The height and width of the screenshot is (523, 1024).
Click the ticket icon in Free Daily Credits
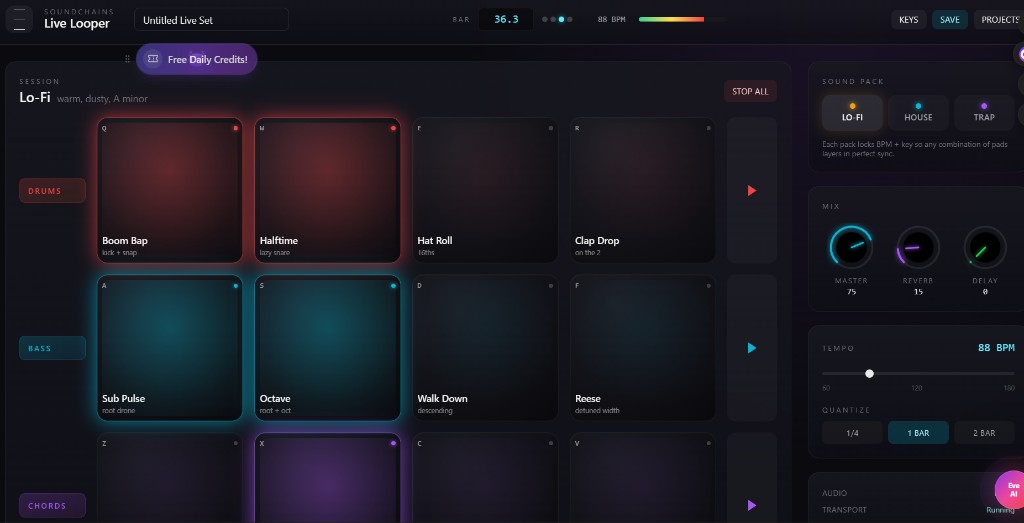point(153,59)
